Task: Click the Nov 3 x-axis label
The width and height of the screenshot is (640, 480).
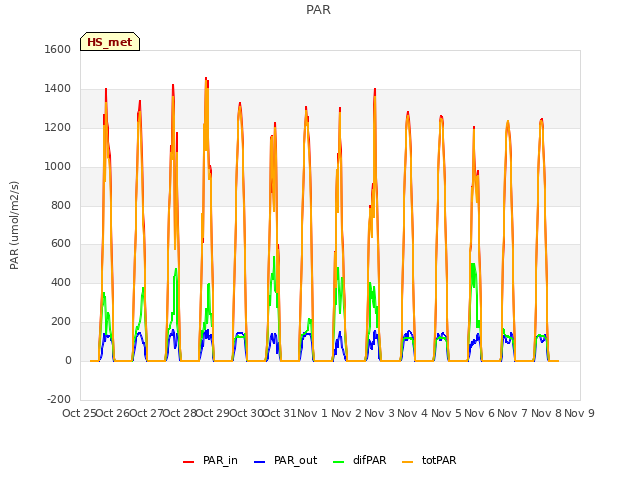Action: pyautogui.click(x=379, y=413)
